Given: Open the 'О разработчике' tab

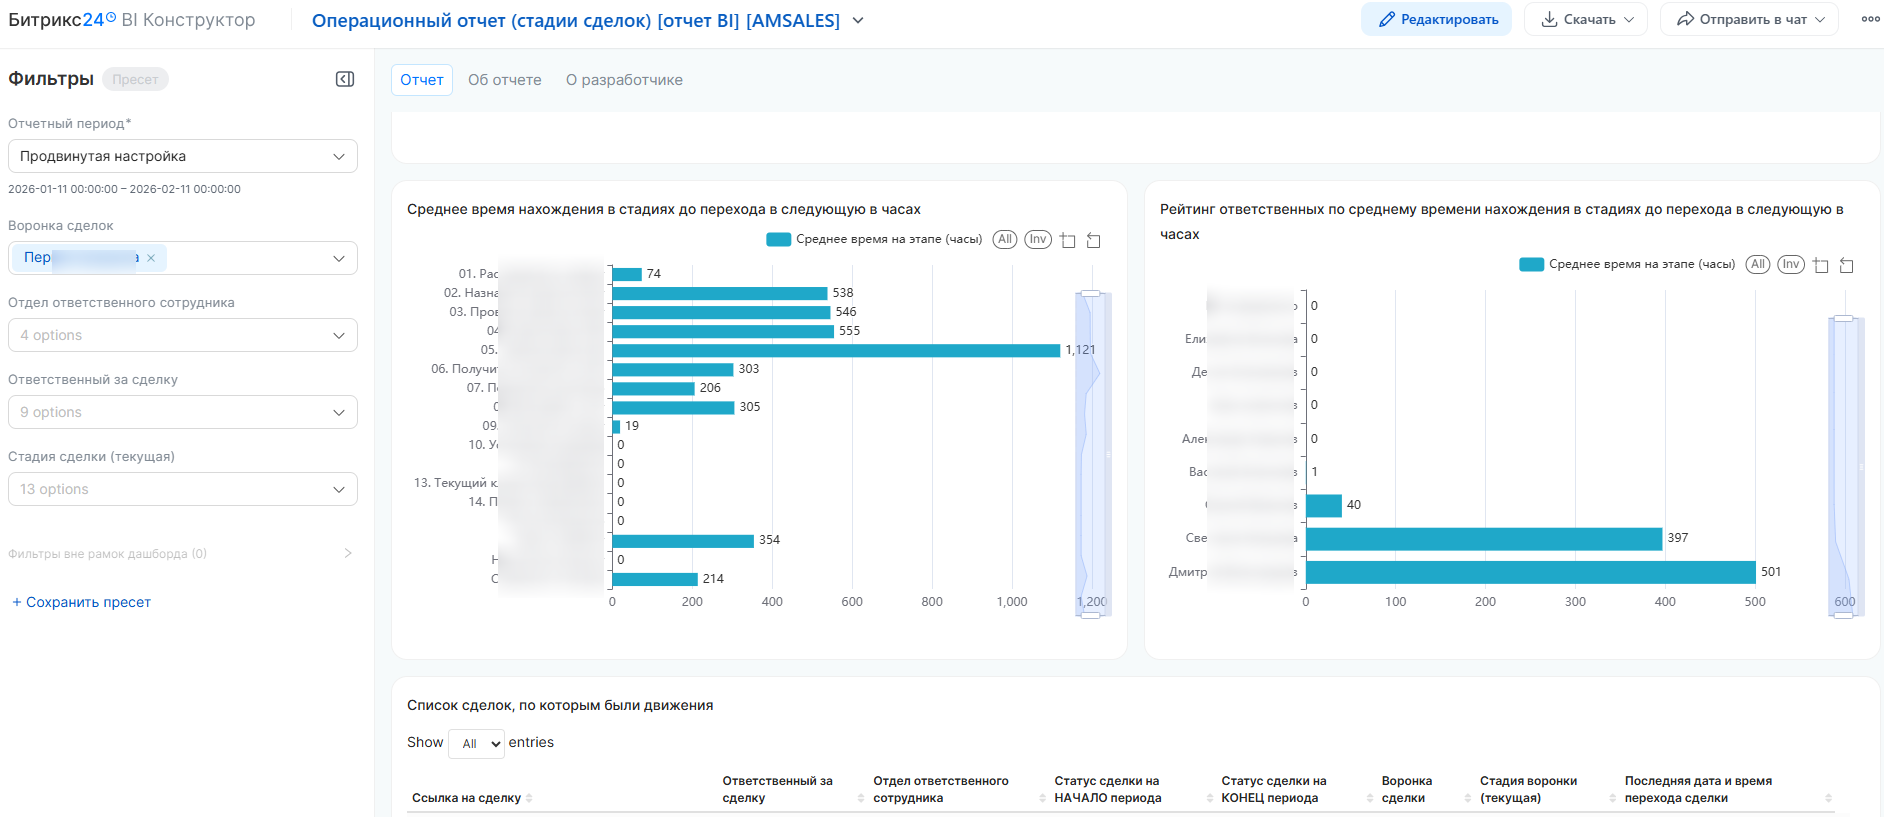Looking at the screenshot, I should point(624,80).
